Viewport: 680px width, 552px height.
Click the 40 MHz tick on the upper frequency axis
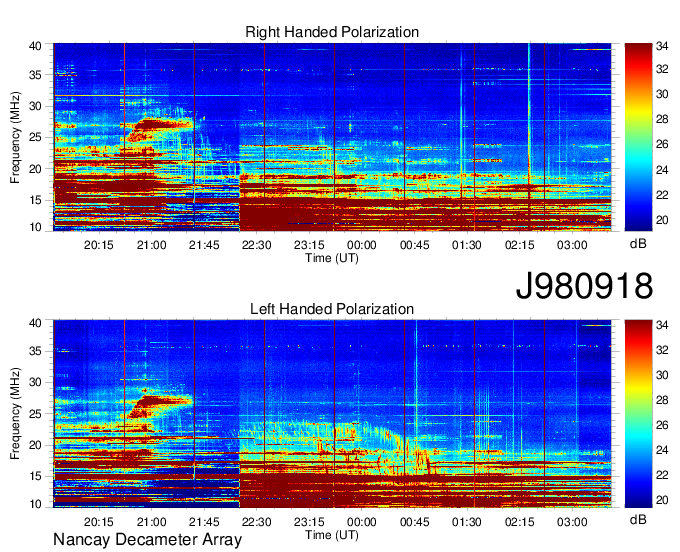(x=36, y=46)
